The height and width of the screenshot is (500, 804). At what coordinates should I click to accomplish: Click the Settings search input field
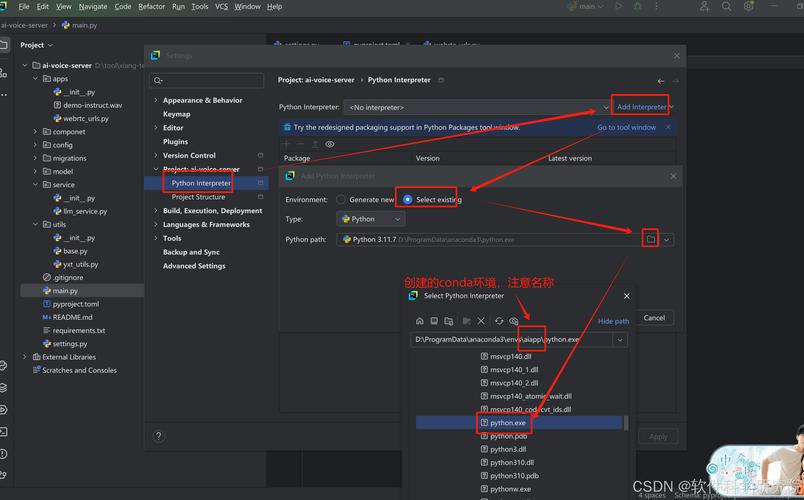click(207, 81)
